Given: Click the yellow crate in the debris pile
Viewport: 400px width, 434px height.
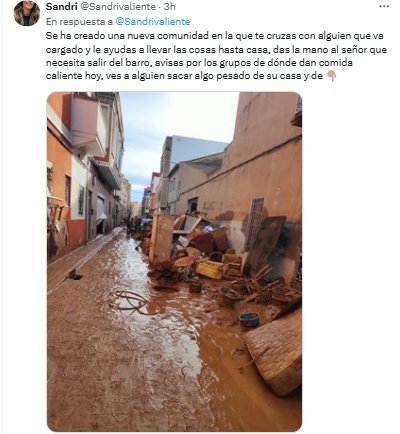Looking at the screenshot, I should (210, 269).
